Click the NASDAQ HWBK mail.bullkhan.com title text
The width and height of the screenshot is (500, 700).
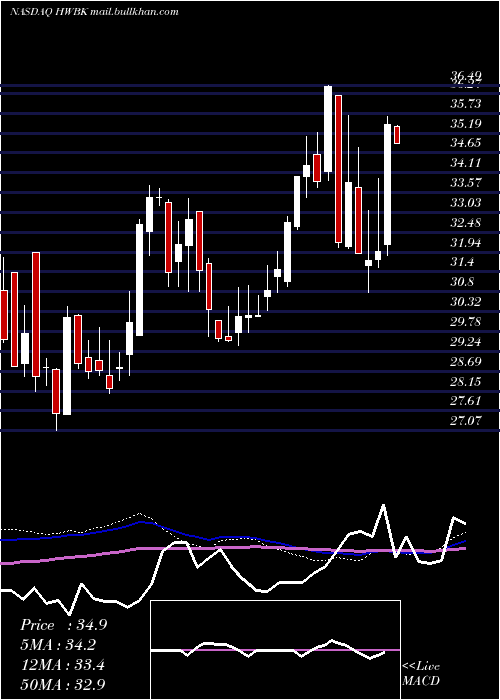94,12
